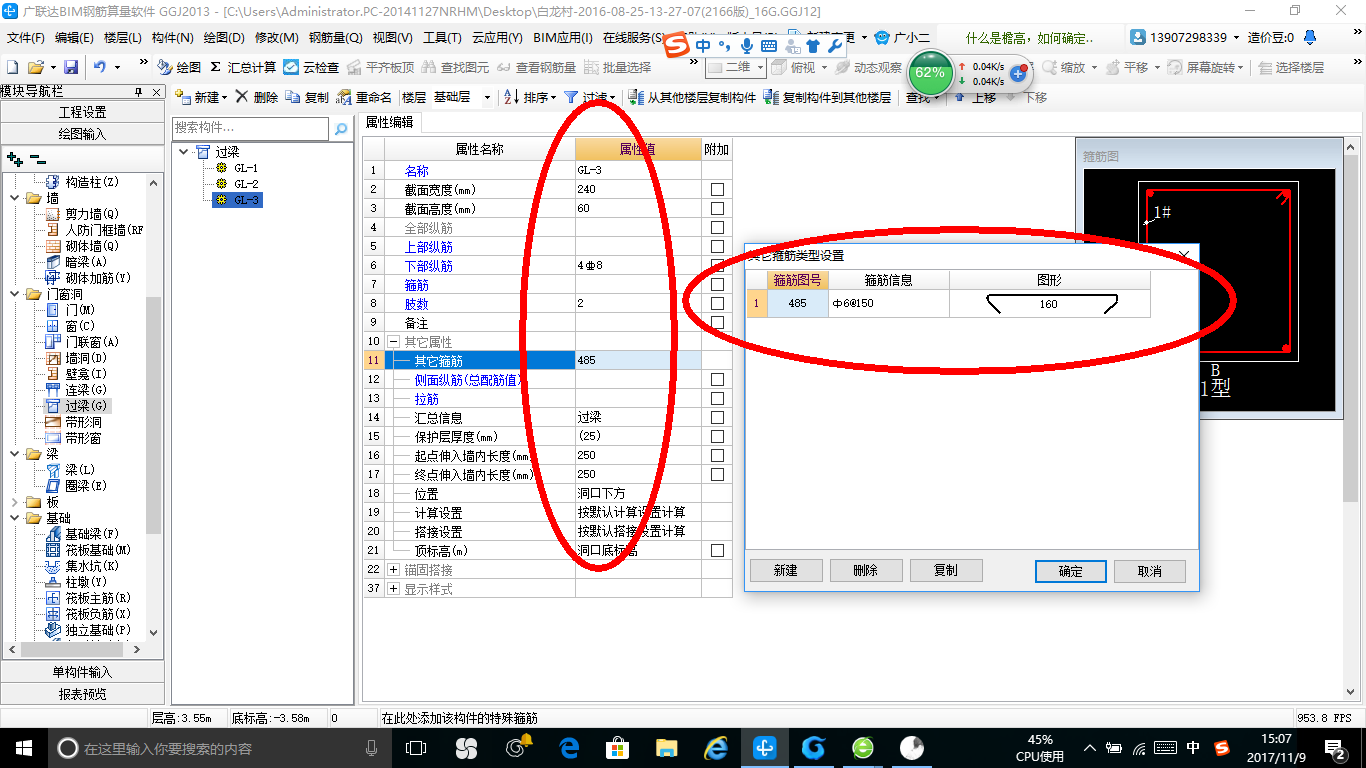Open the 楼层(L) menu
The height and width of the screenshot is (768, 1366).
[123, 38]
